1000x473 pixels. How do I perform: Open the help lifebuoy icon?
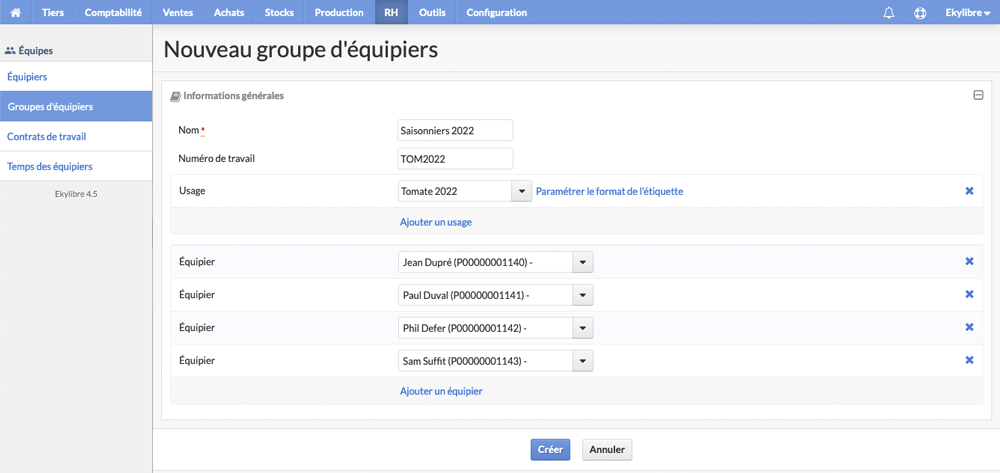click(920, 13)
